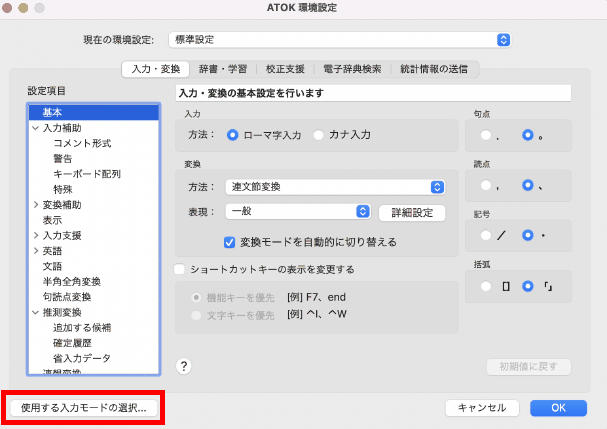Open the 現在の環境設定 dropdown
Viewport: 607px width, 429px height.
coord(340,40)
